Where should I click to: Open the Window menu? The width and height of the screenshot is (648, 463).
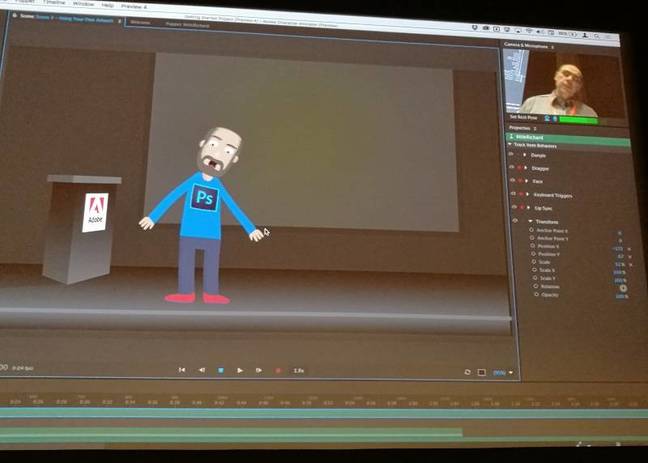point(83,3)
